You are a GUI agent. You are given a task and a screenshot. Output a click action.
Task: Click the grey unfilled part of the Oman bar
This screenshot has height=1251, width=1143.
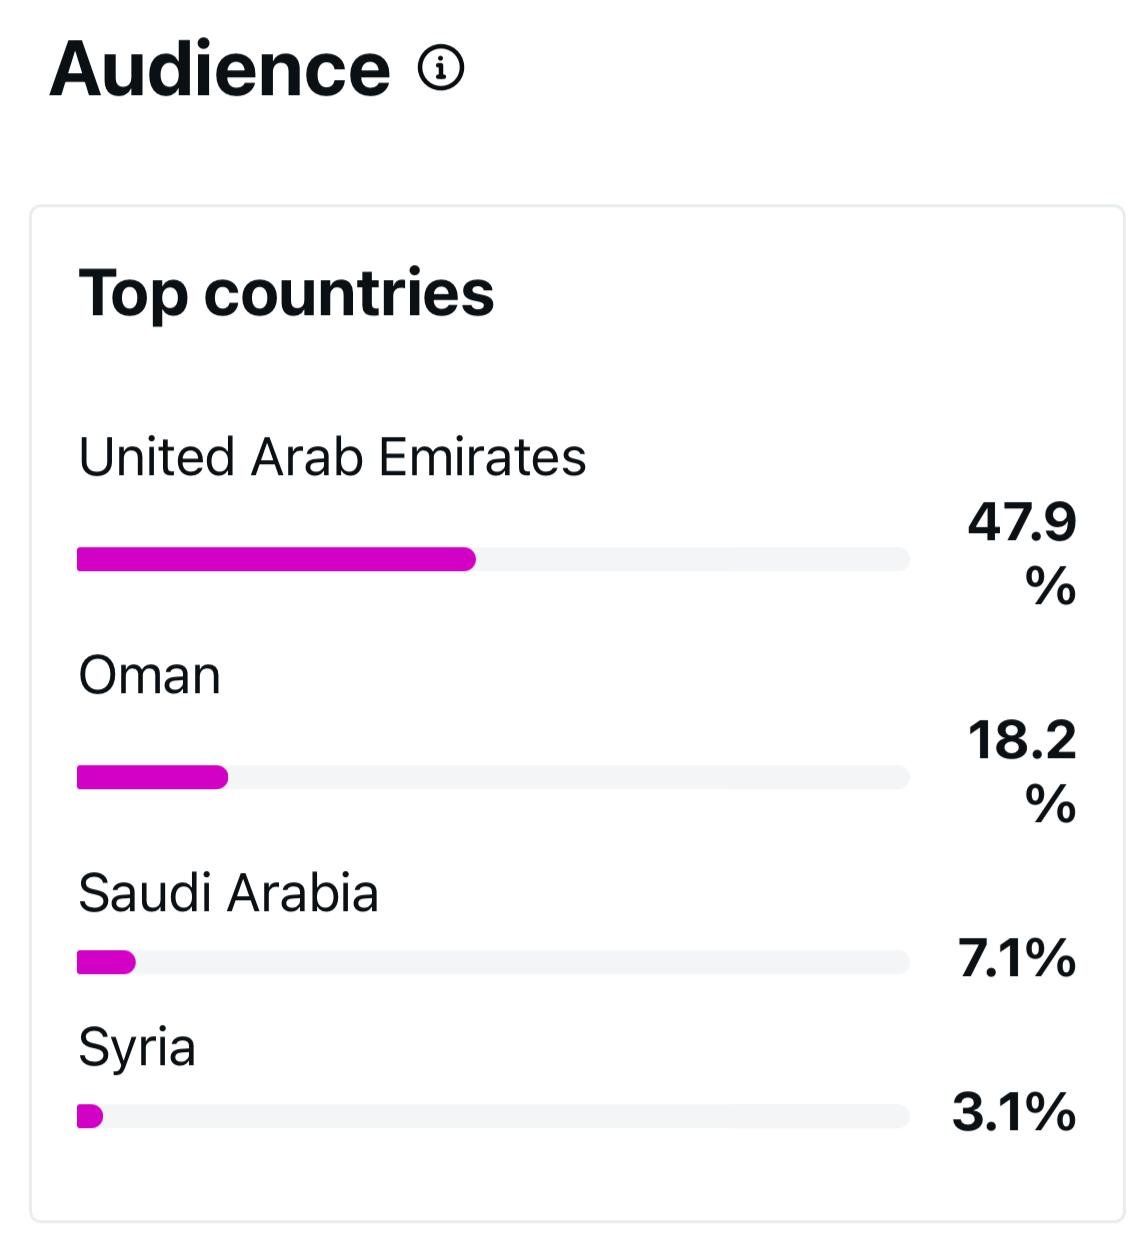pos(568,777)
